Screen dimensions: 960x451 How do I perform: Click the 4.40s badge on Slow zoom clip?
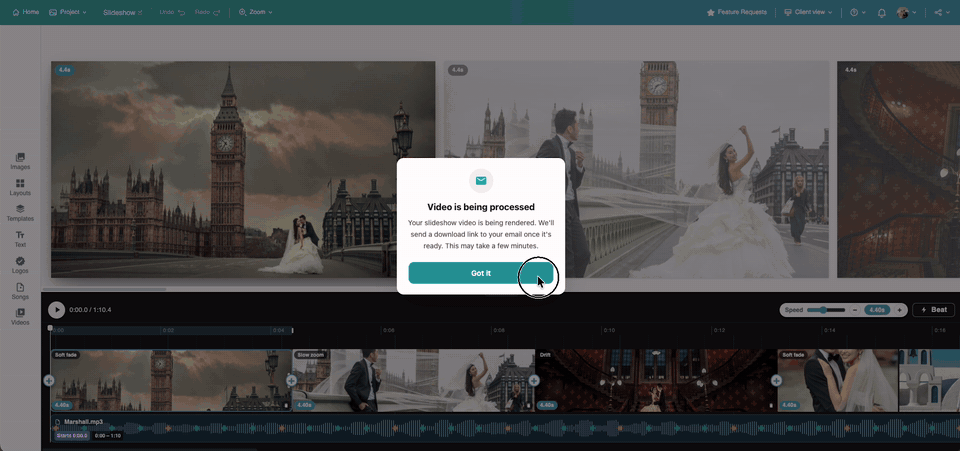tap(304, 405)
